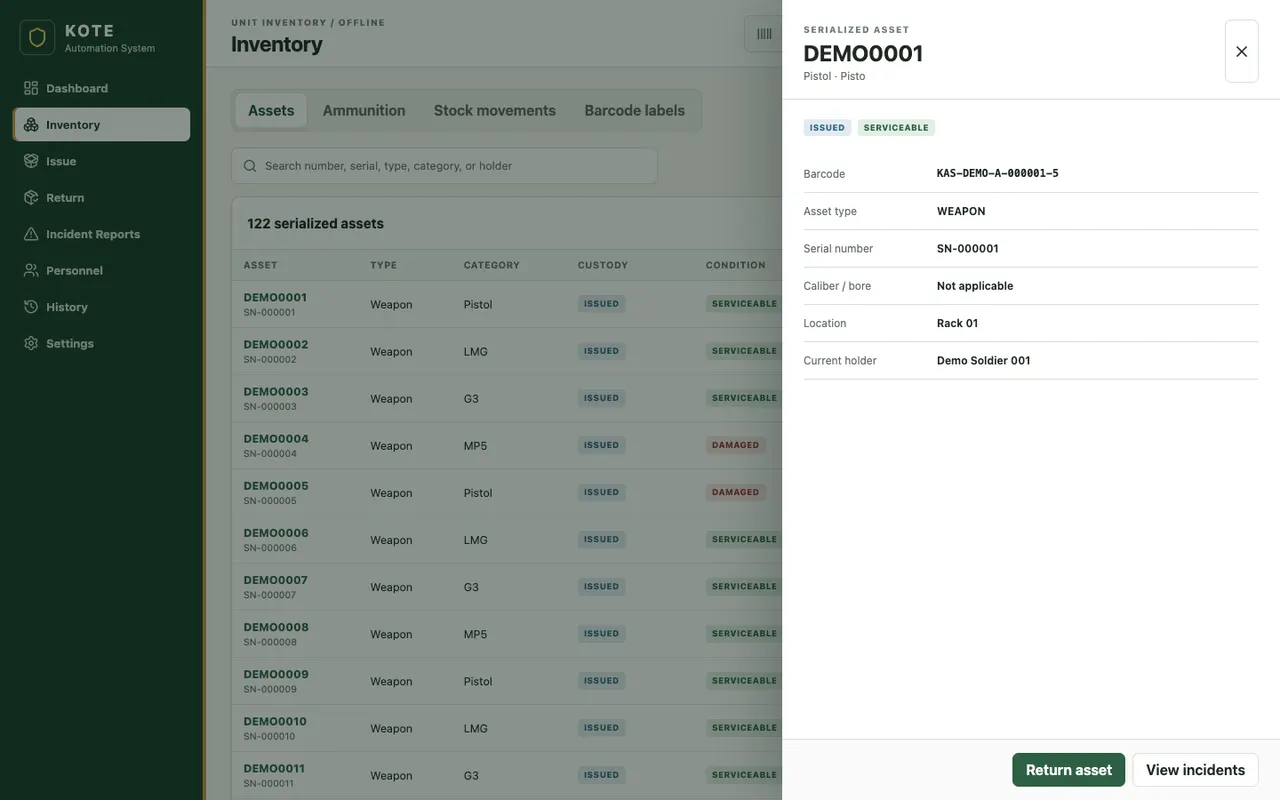1280x800 pixels.
Task: Click the KOTE shield logo icon
Action: click(37, 38)
